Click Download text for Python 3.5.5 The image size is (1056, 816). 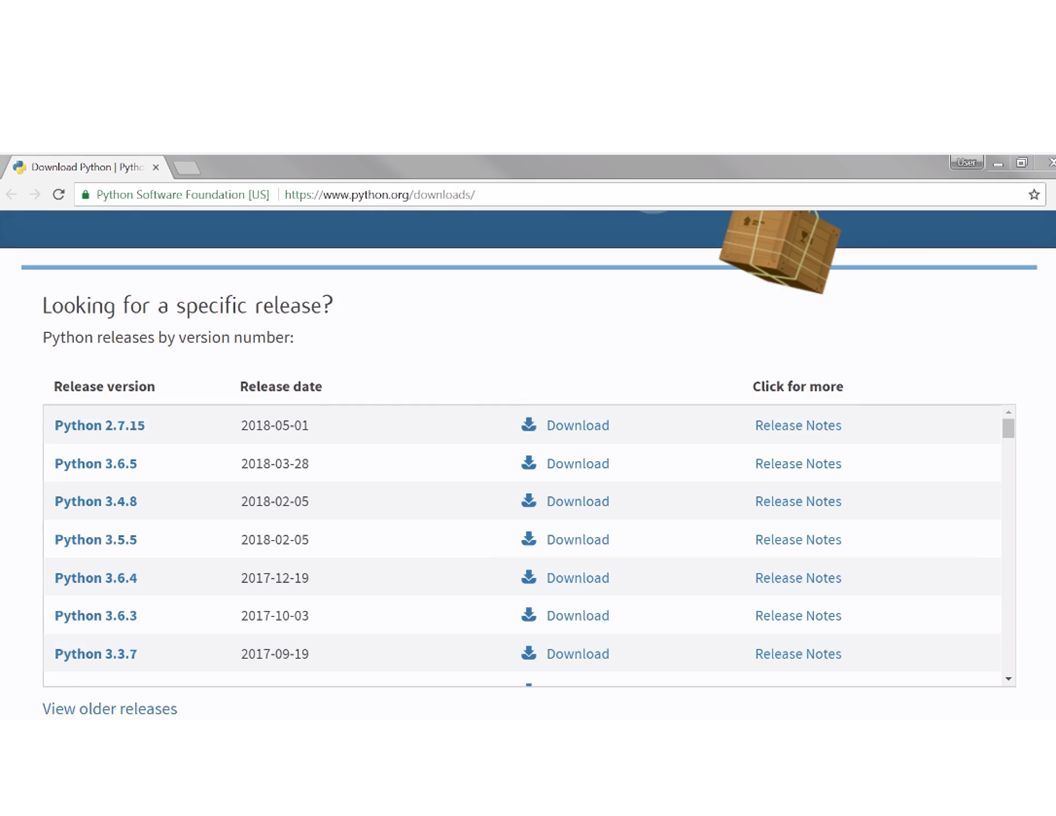click(x=578, y=540)
